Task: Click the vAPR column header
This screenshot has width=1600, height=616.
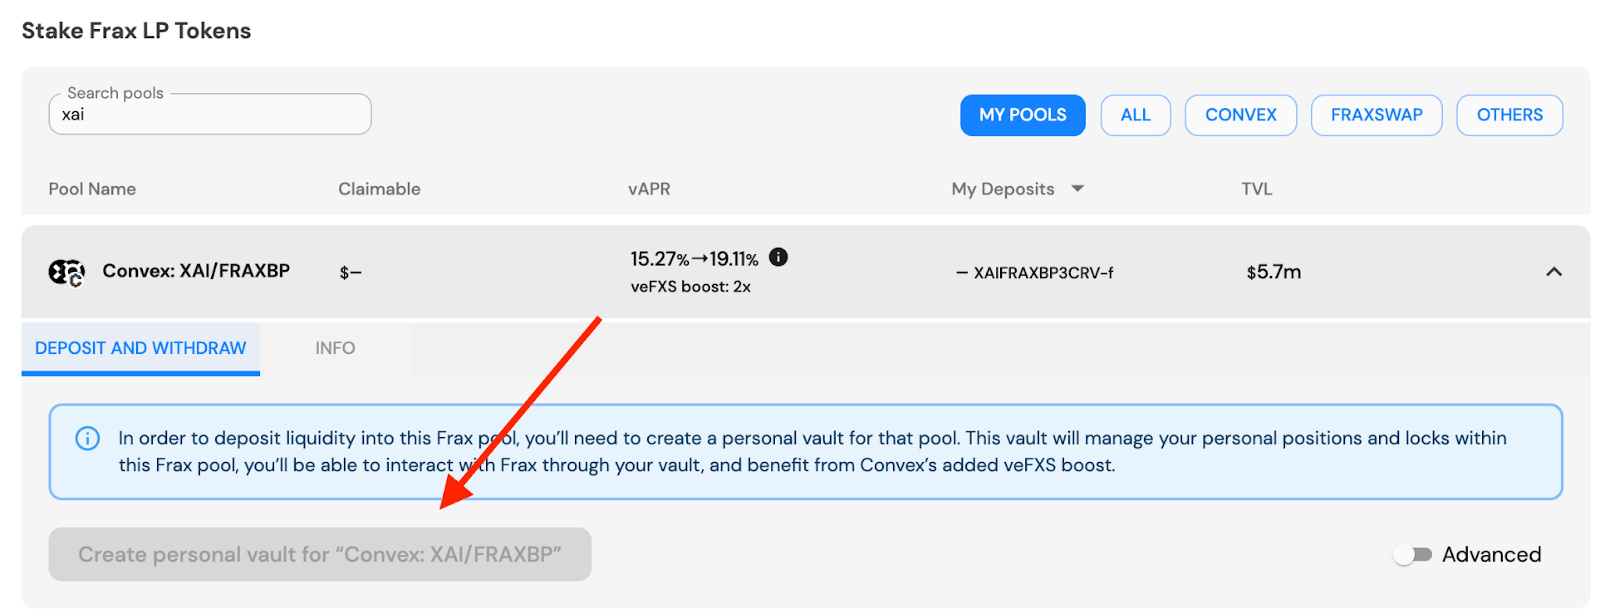Action: 649,189
